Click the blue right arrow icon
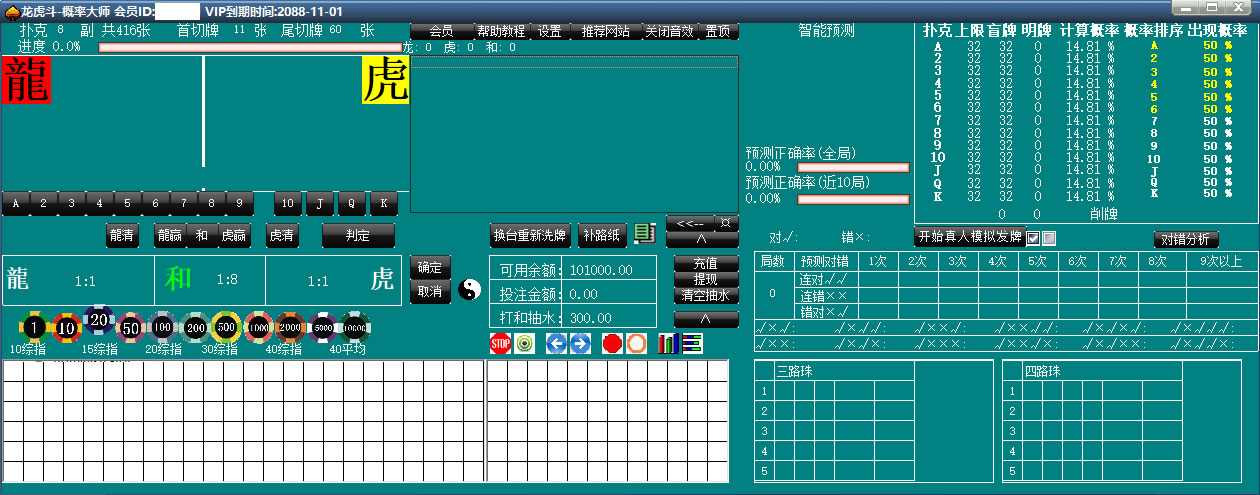1260x495 pixels. pos(580,344)
